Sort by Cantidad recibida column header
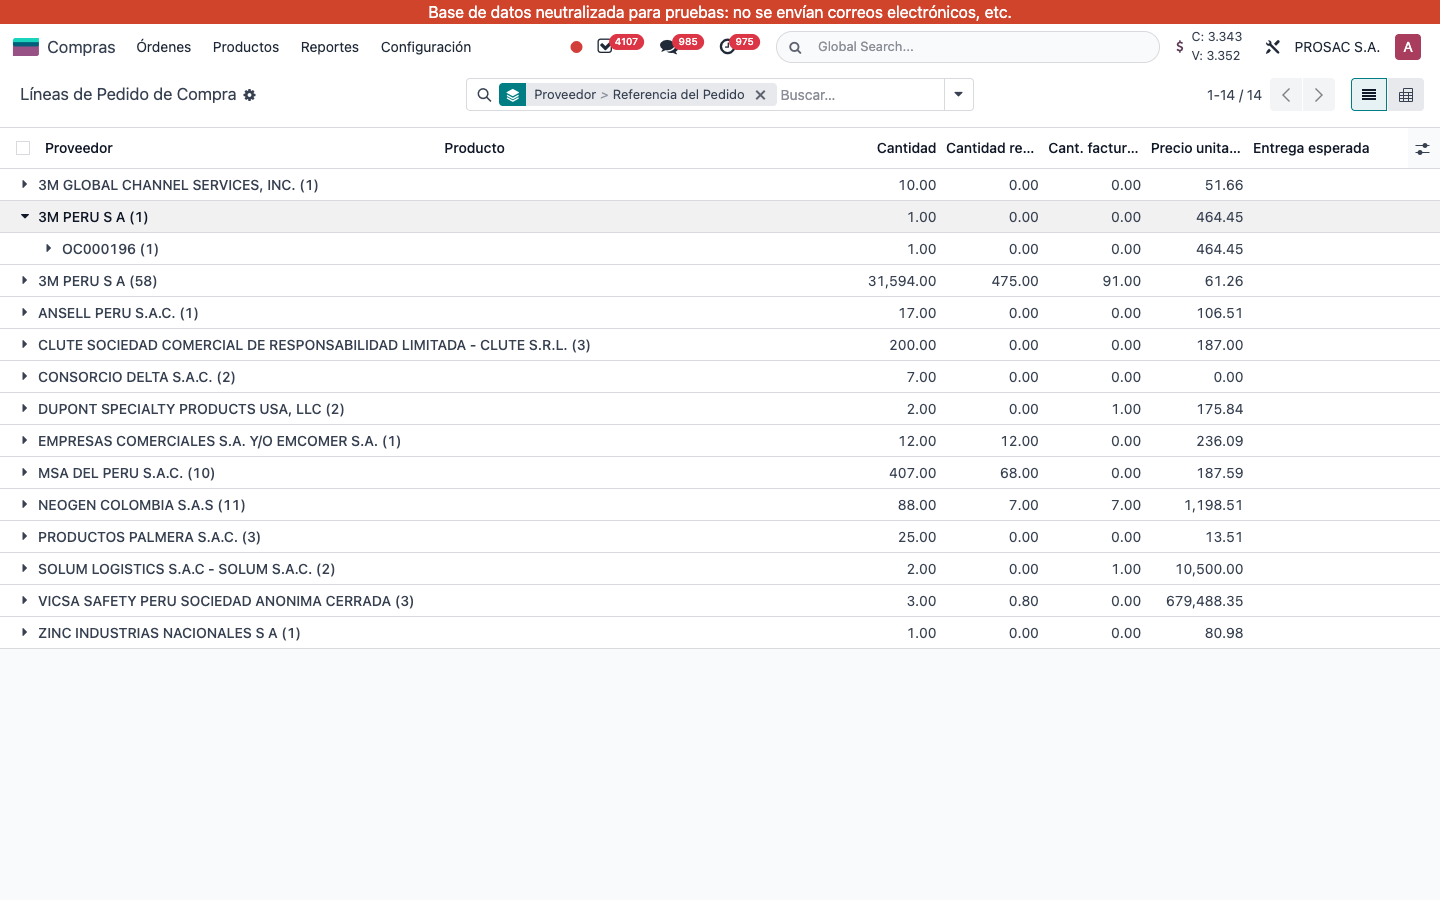 click(x=990, y=148)
